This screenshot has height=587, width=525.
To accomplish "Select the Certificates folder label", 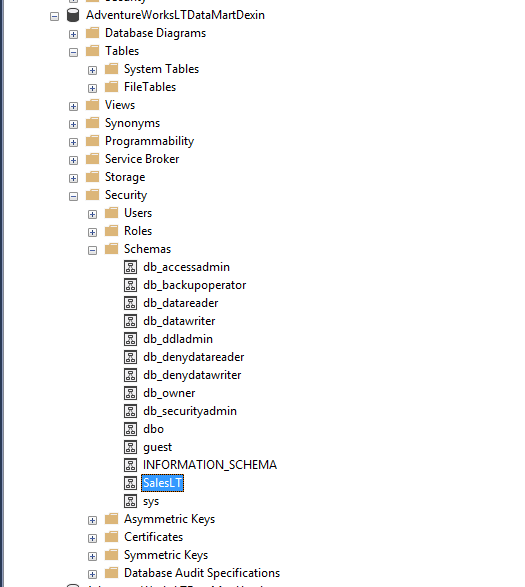I will click(154, 537).
